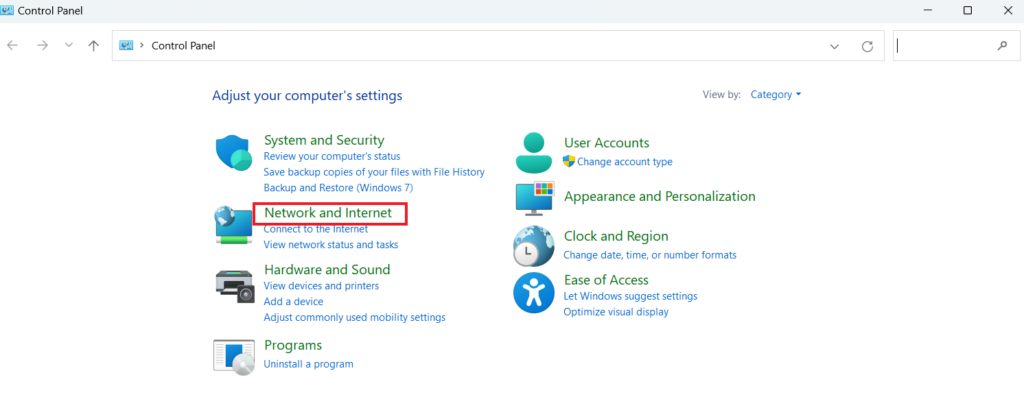Click the Programs category icon
The height and width of the screenshot is (410, 1024).
234,357
